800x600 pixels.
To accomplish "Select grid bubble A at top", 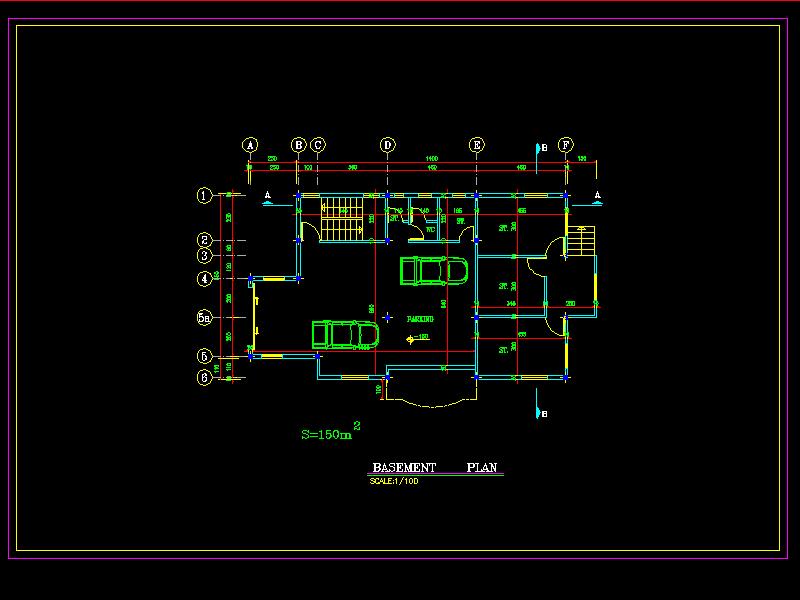I will [x=250, y=145].
